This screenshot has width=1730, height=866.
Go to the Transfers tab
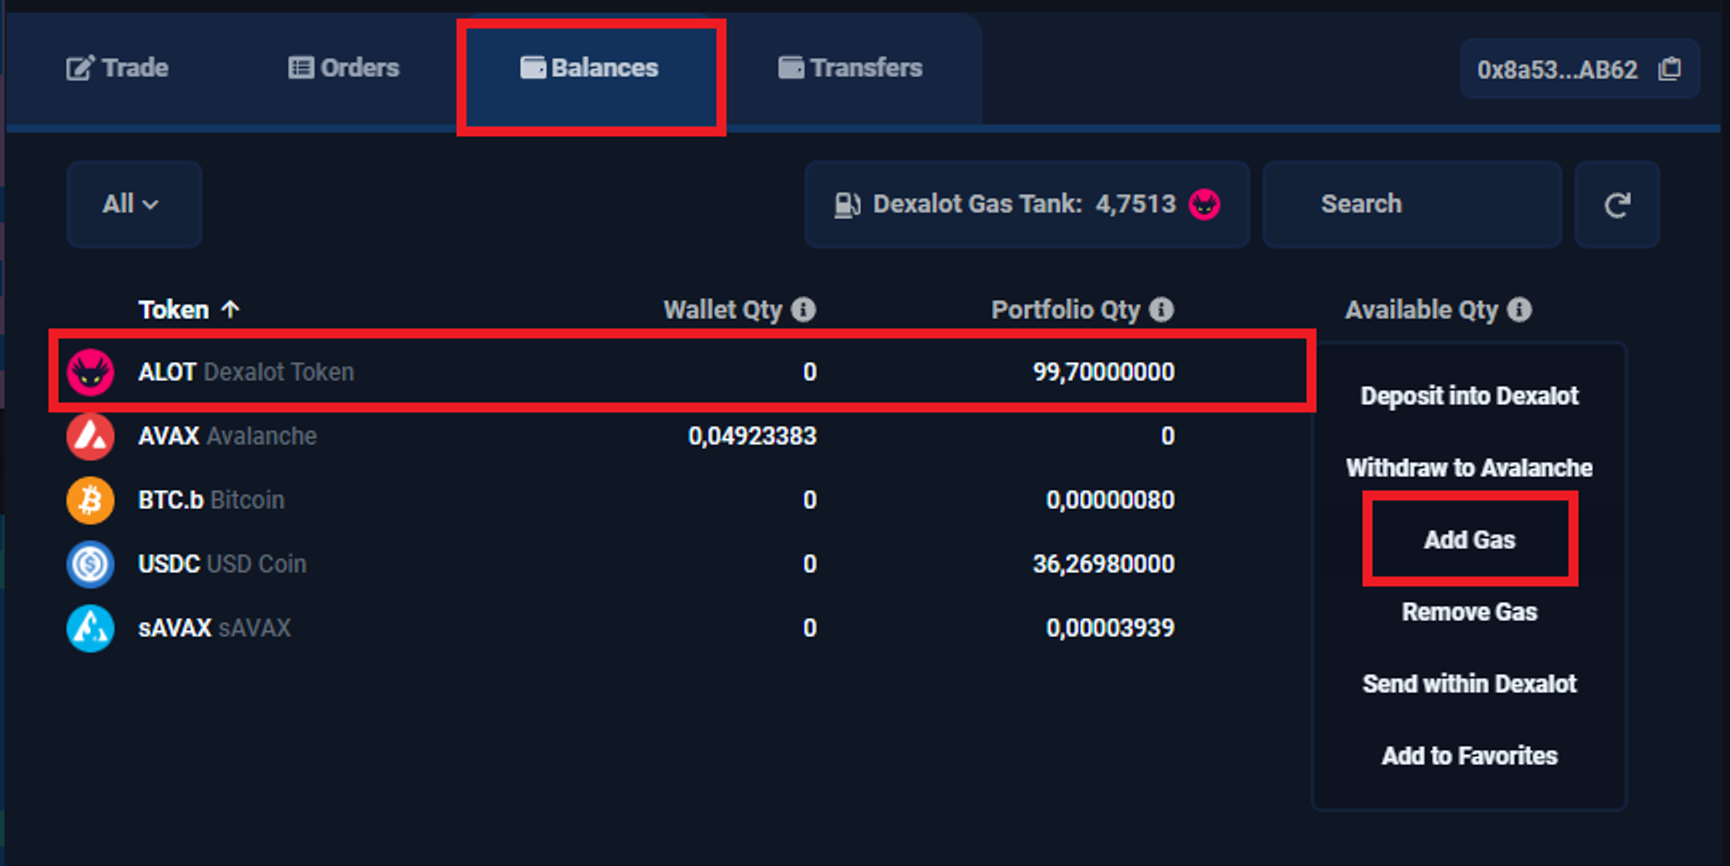click(x=851, y=68)
